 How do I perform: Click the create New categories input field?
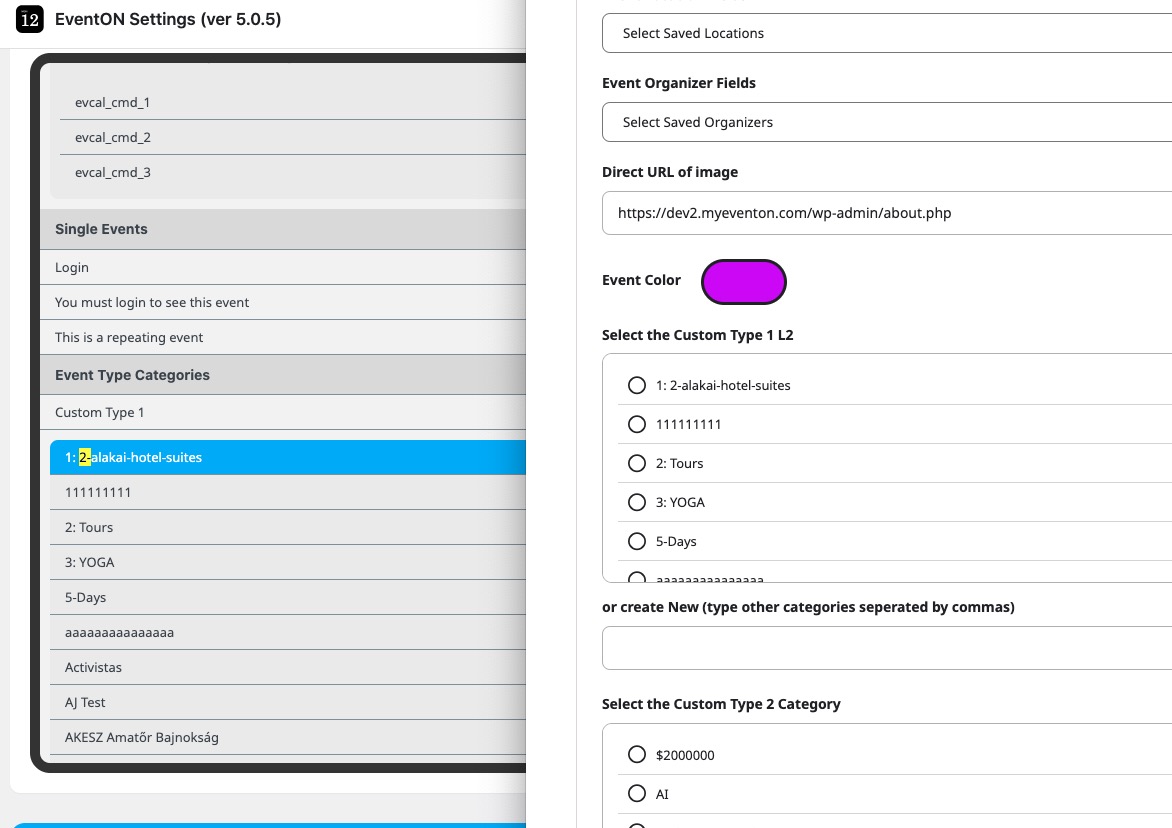(x=886, y=648)
